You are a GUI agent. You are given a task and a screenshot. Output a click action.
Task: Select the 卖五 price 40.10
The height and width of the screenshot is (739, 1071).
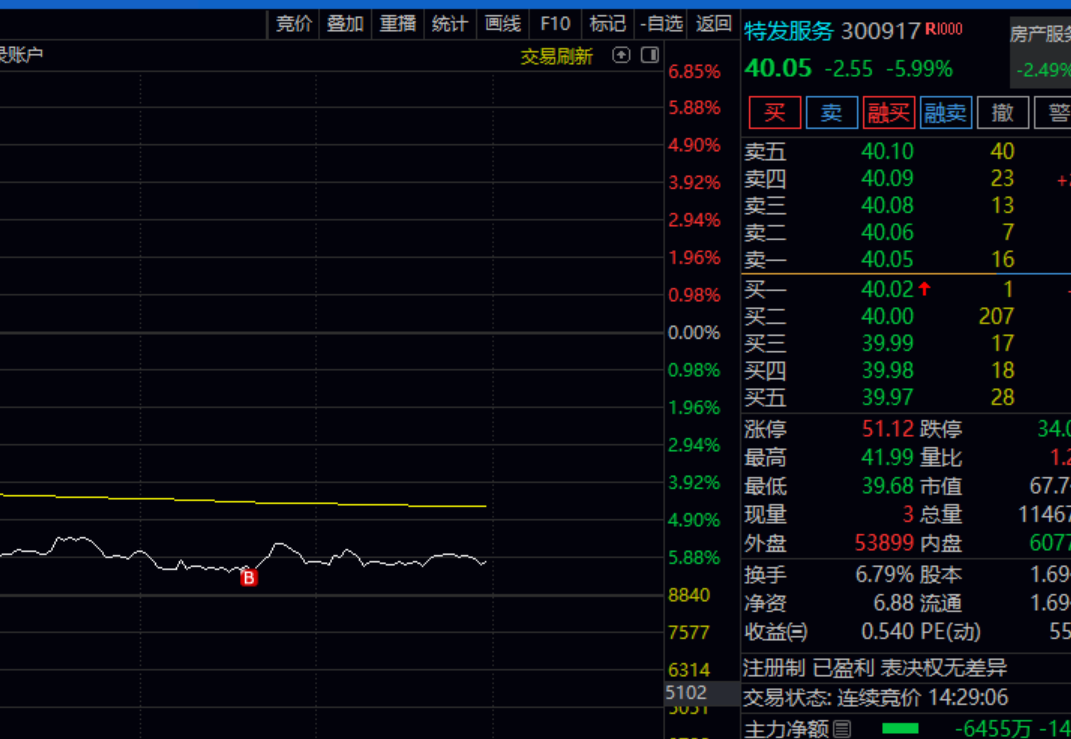click(887, 151)
